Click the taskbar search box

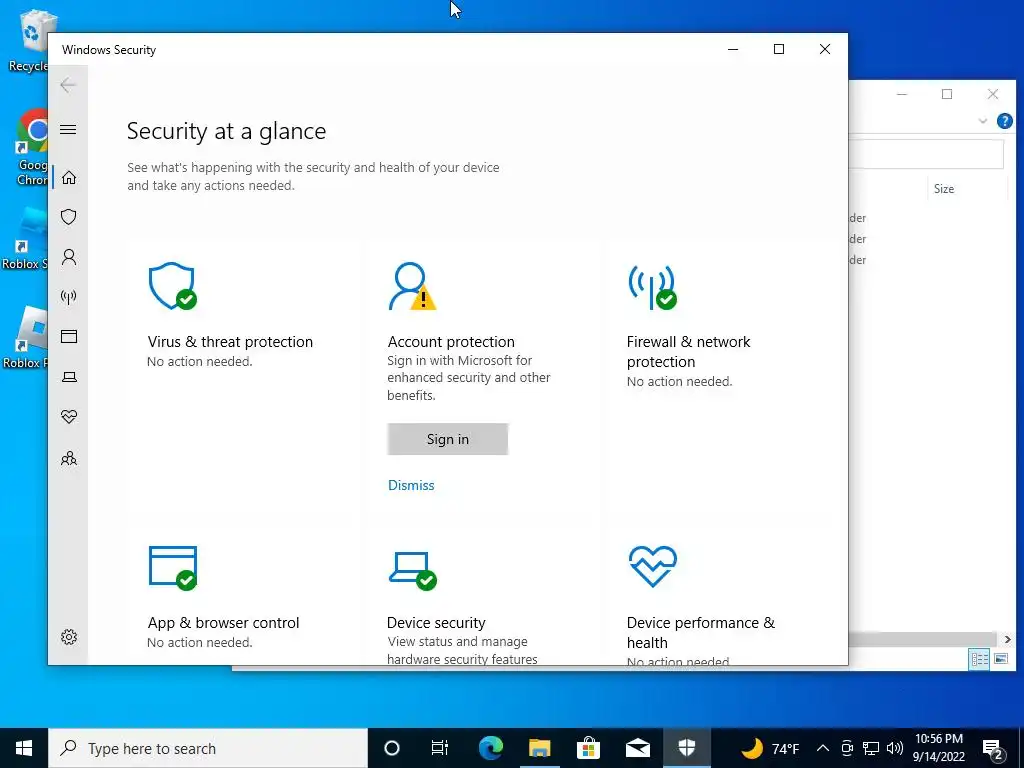(x=208, y=748)
